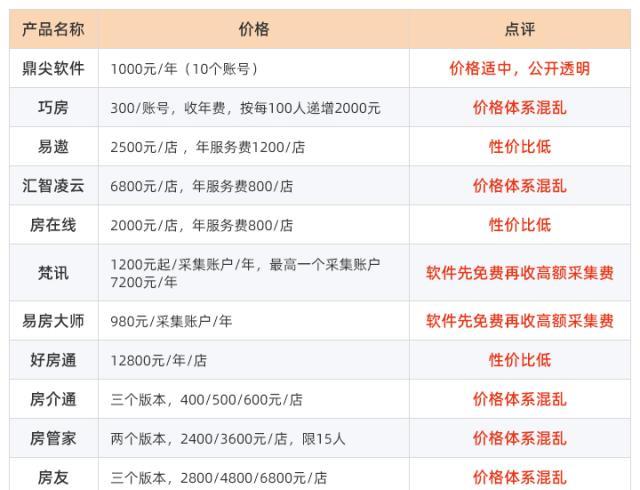Screen dimensions: 640x490
Task: Click the 6800元/店，年服务费800/店 price cell
Action: [254, 186]
